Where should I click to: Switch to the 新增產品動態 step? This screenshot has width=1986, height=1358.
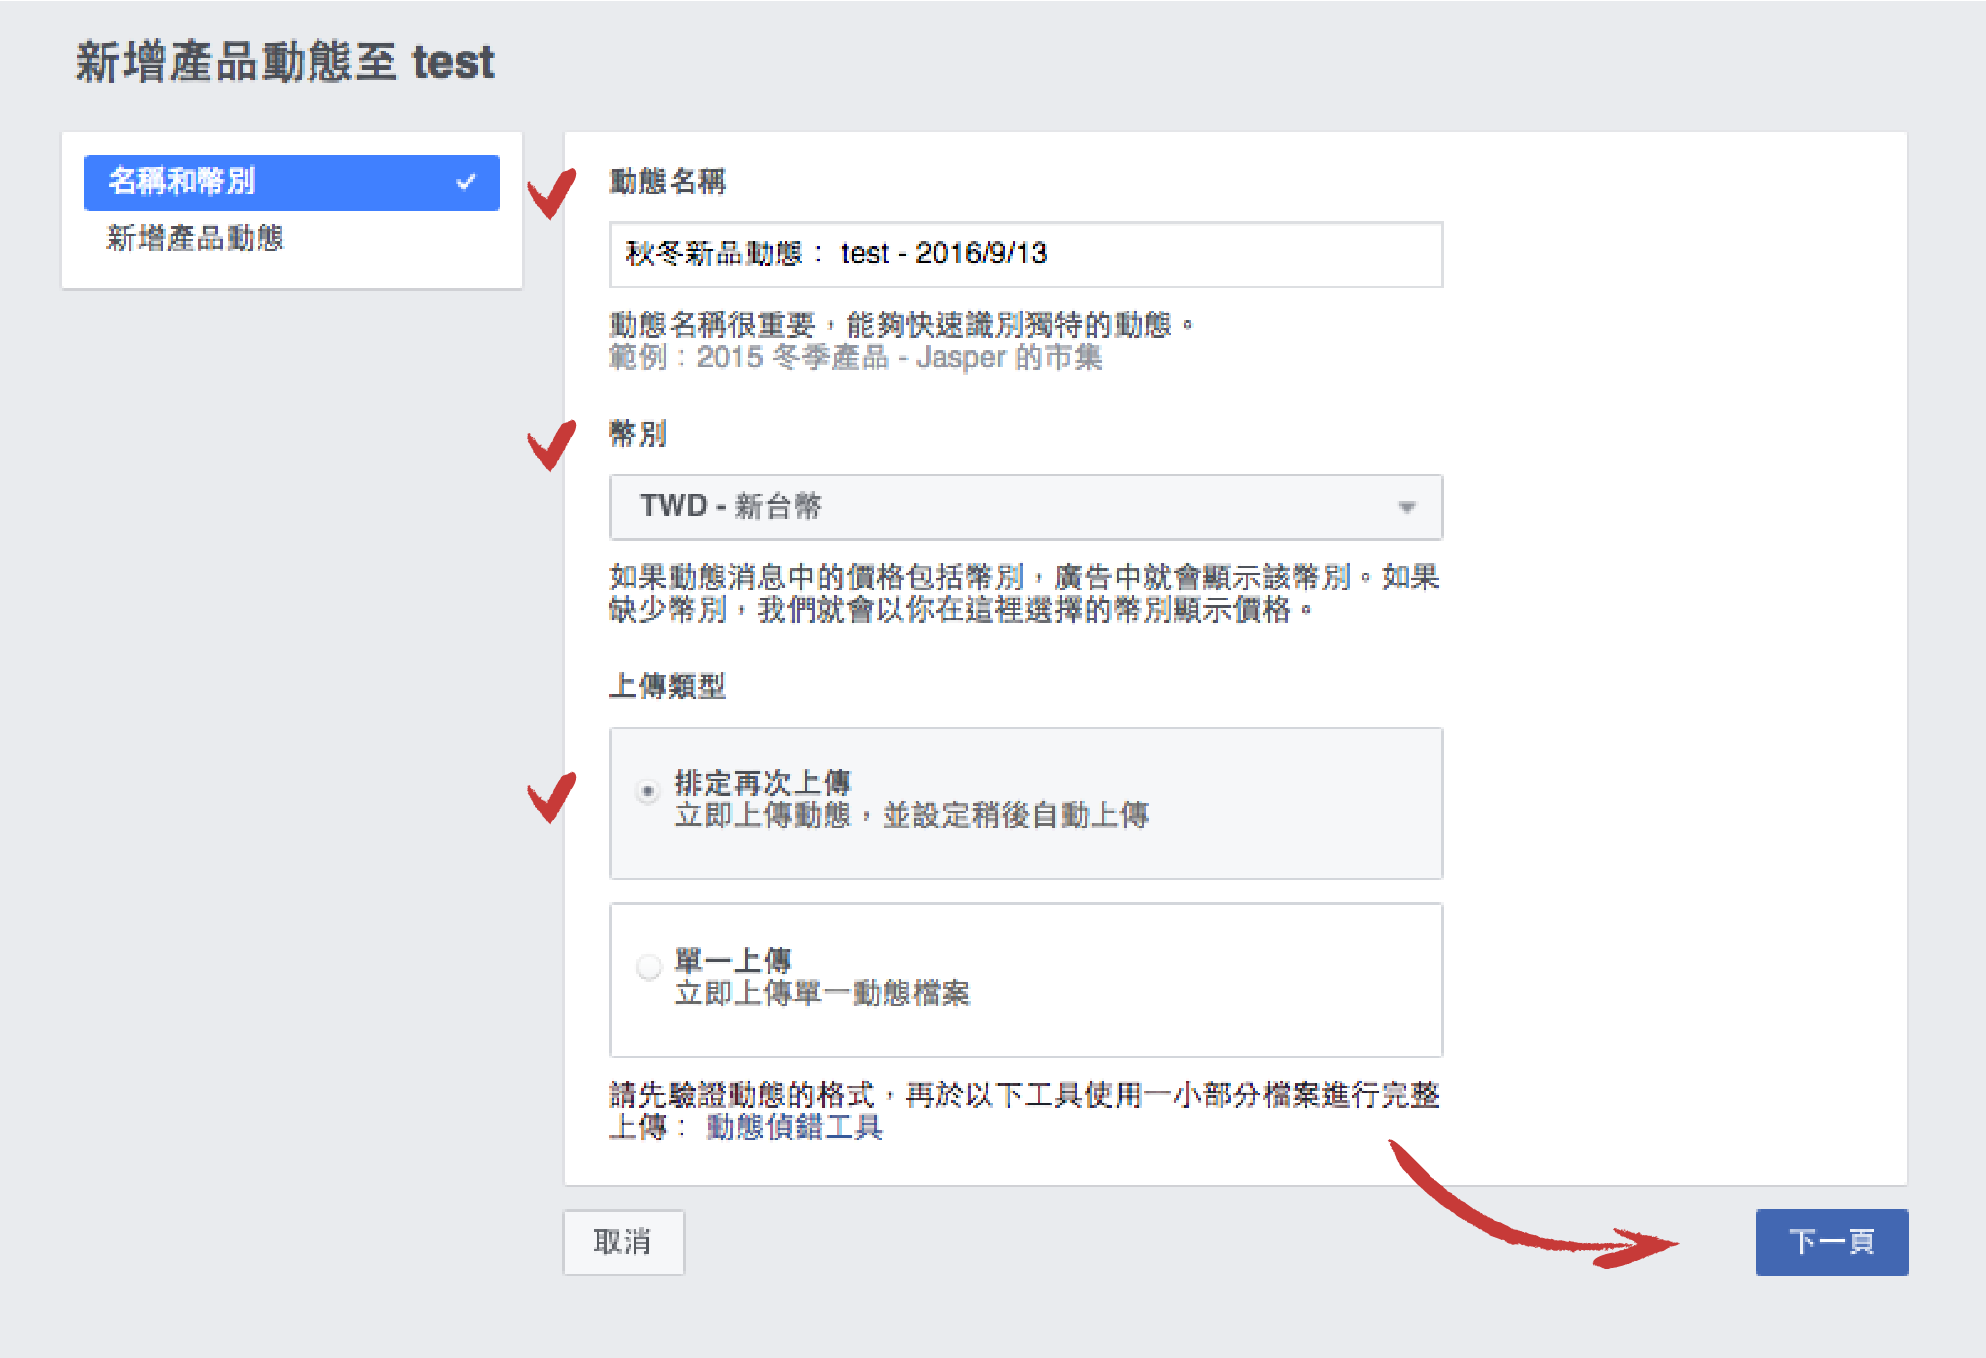(196, 239)
